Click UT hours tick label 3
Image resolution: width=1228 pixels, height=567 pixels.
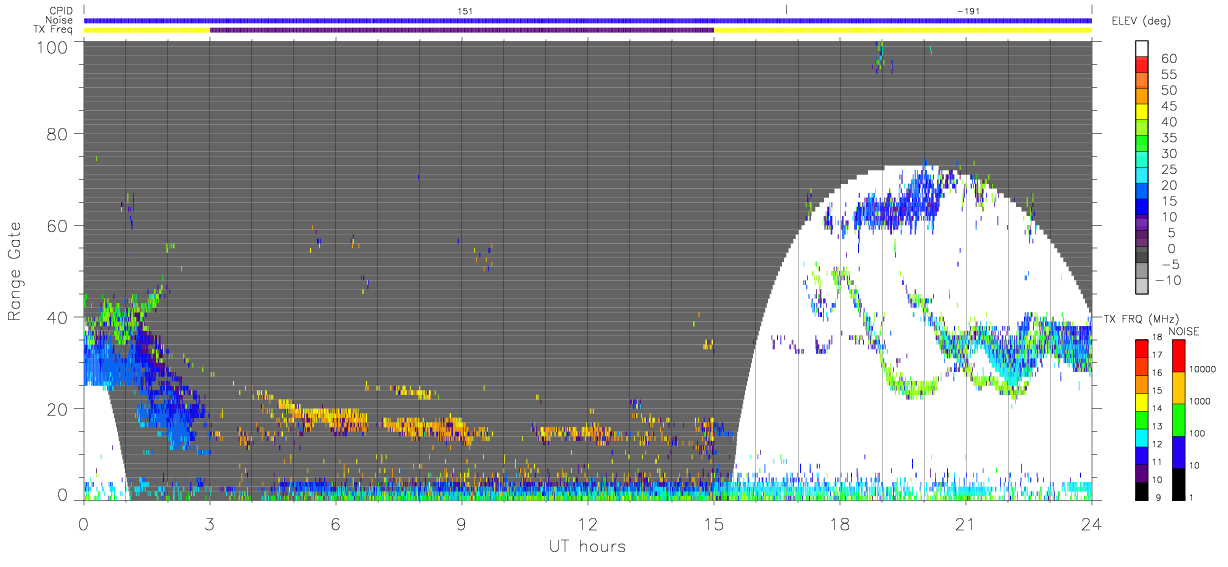pos(209,524)
